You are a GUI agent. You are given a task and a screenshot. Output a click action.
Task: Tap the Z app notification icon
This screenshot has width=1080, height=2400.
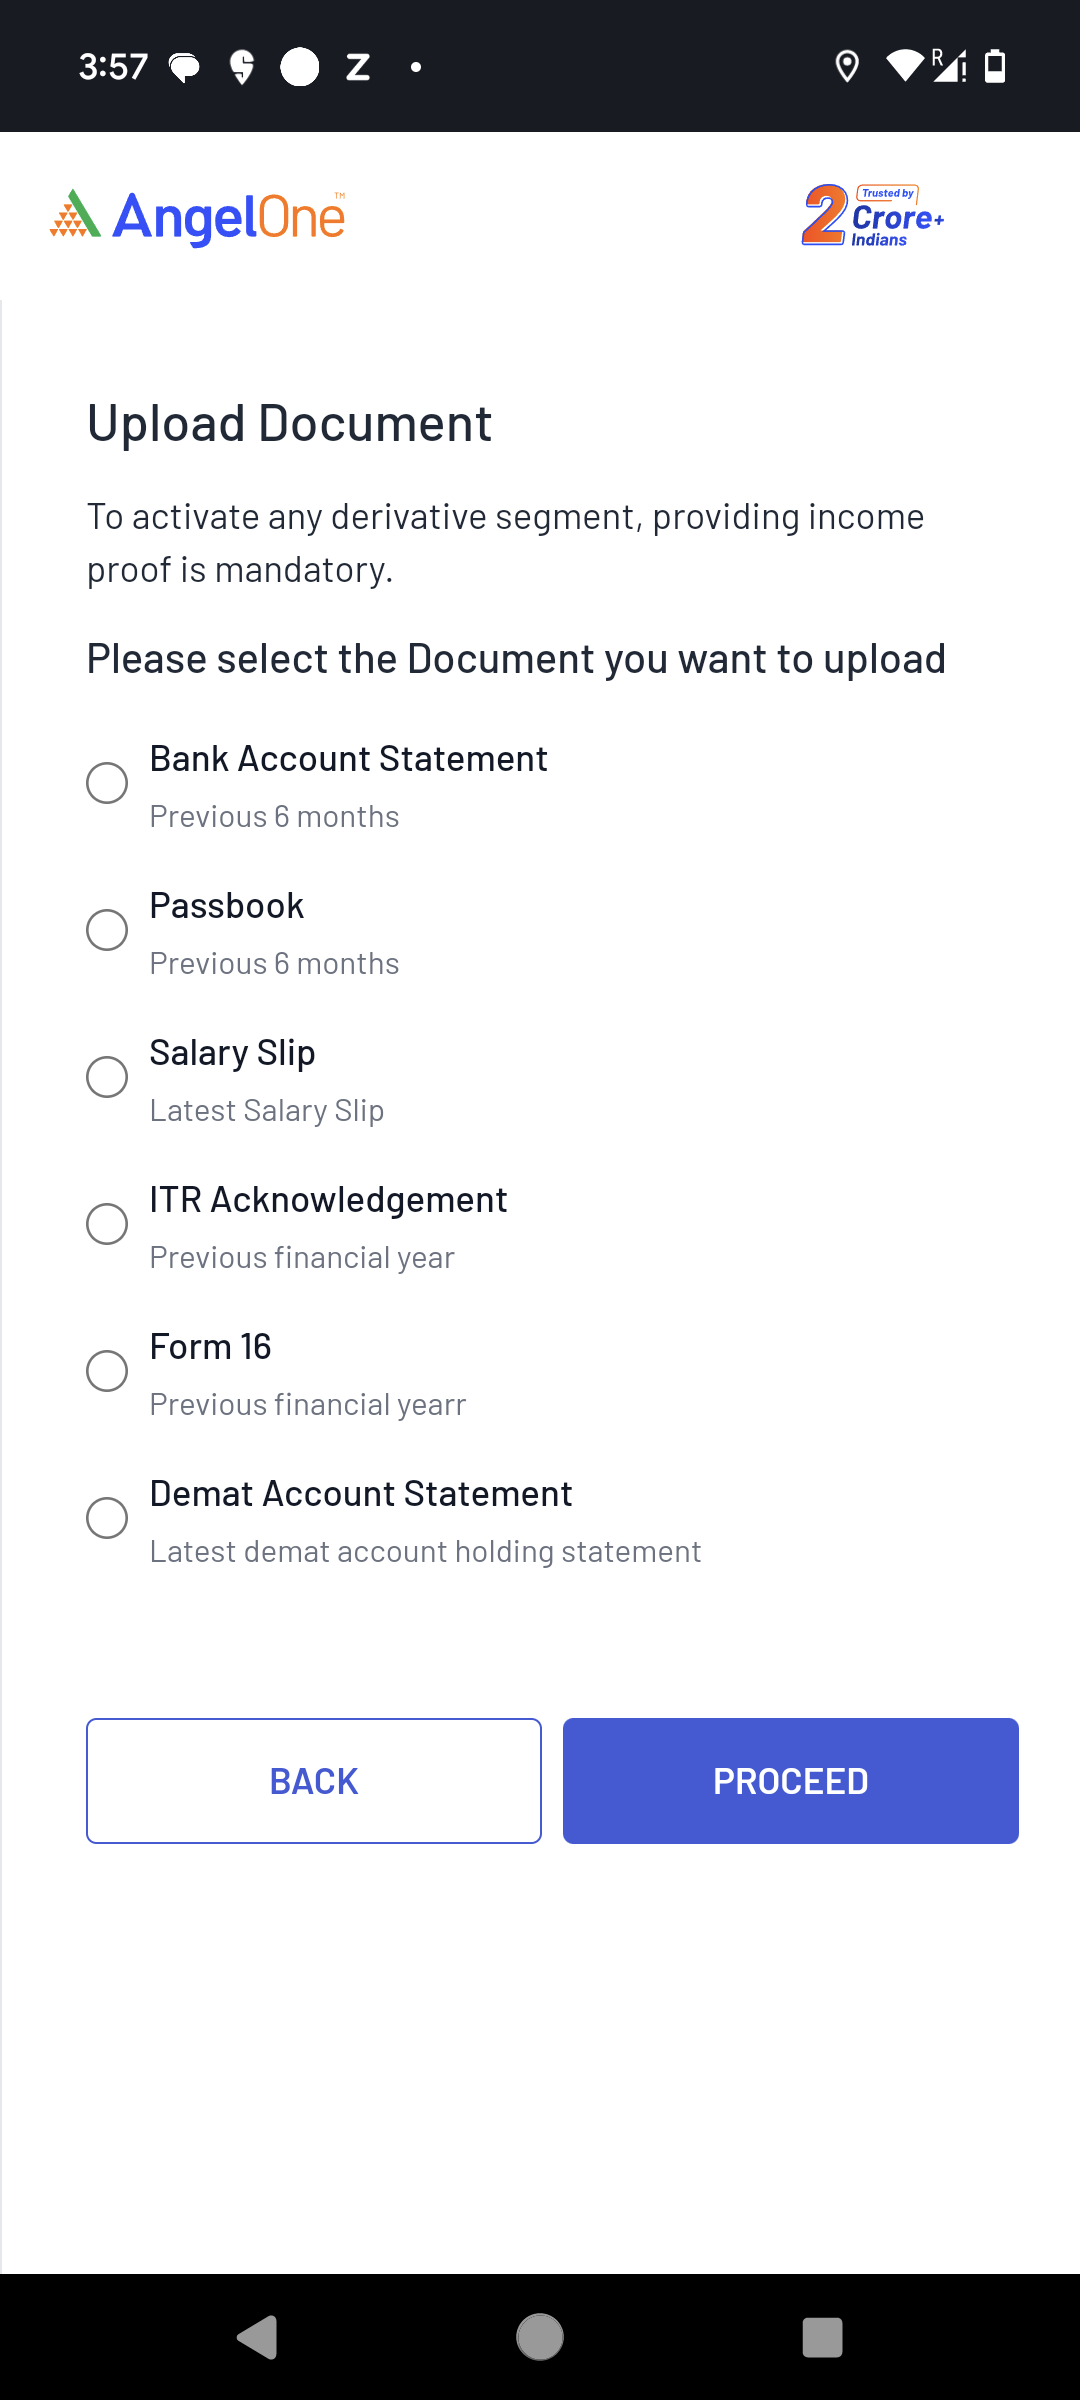358,67
